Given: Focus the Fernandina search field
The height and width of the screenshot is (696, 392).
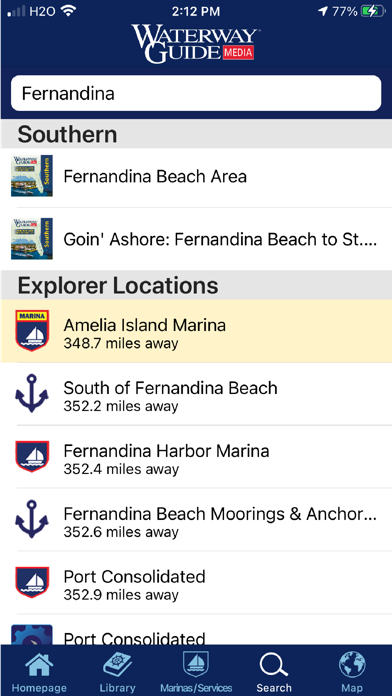Looking at the screenshot, I should click(x=196, y=93).
